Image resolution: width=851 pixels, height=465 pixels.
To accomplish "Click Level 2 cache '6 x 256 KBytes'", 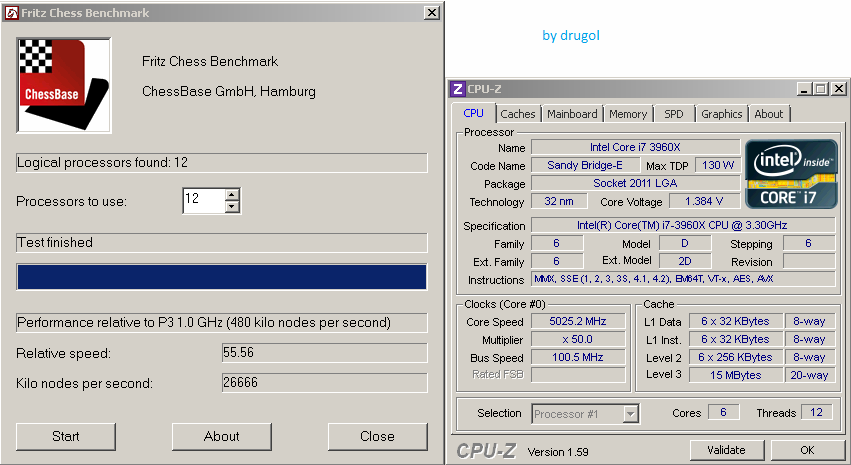I will pyautogui.click(x=735, y=357).
